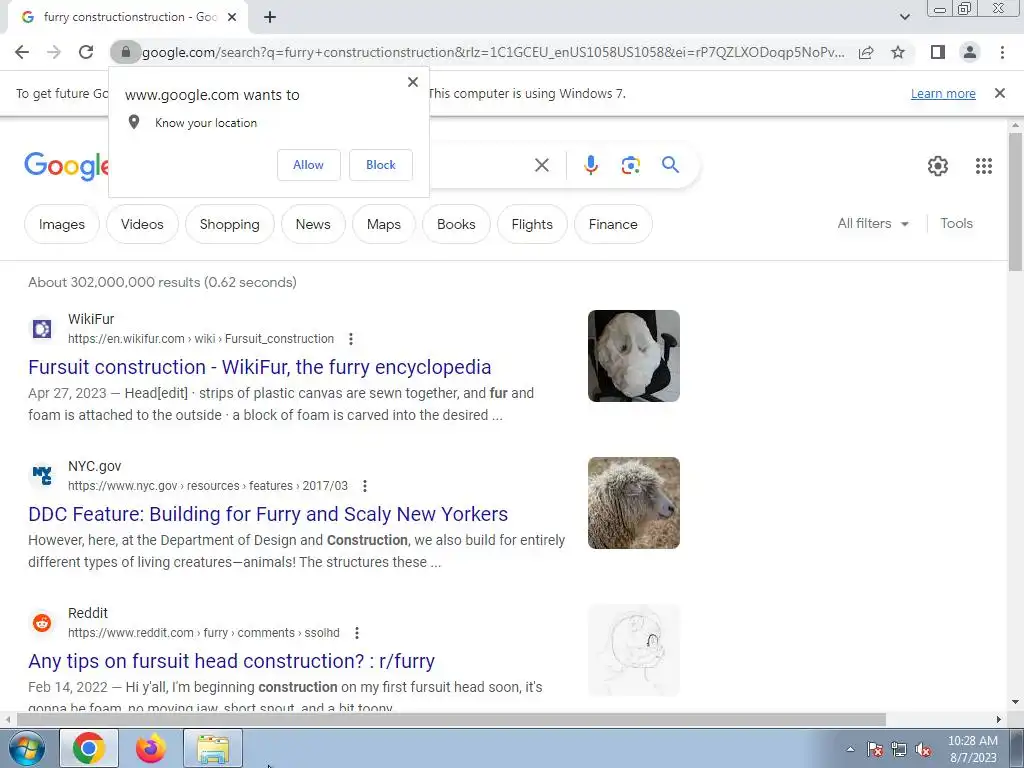This screenshot has width=1024, height=768.
Task: Open the search Tools options
Action: click(x=956, y=223)
